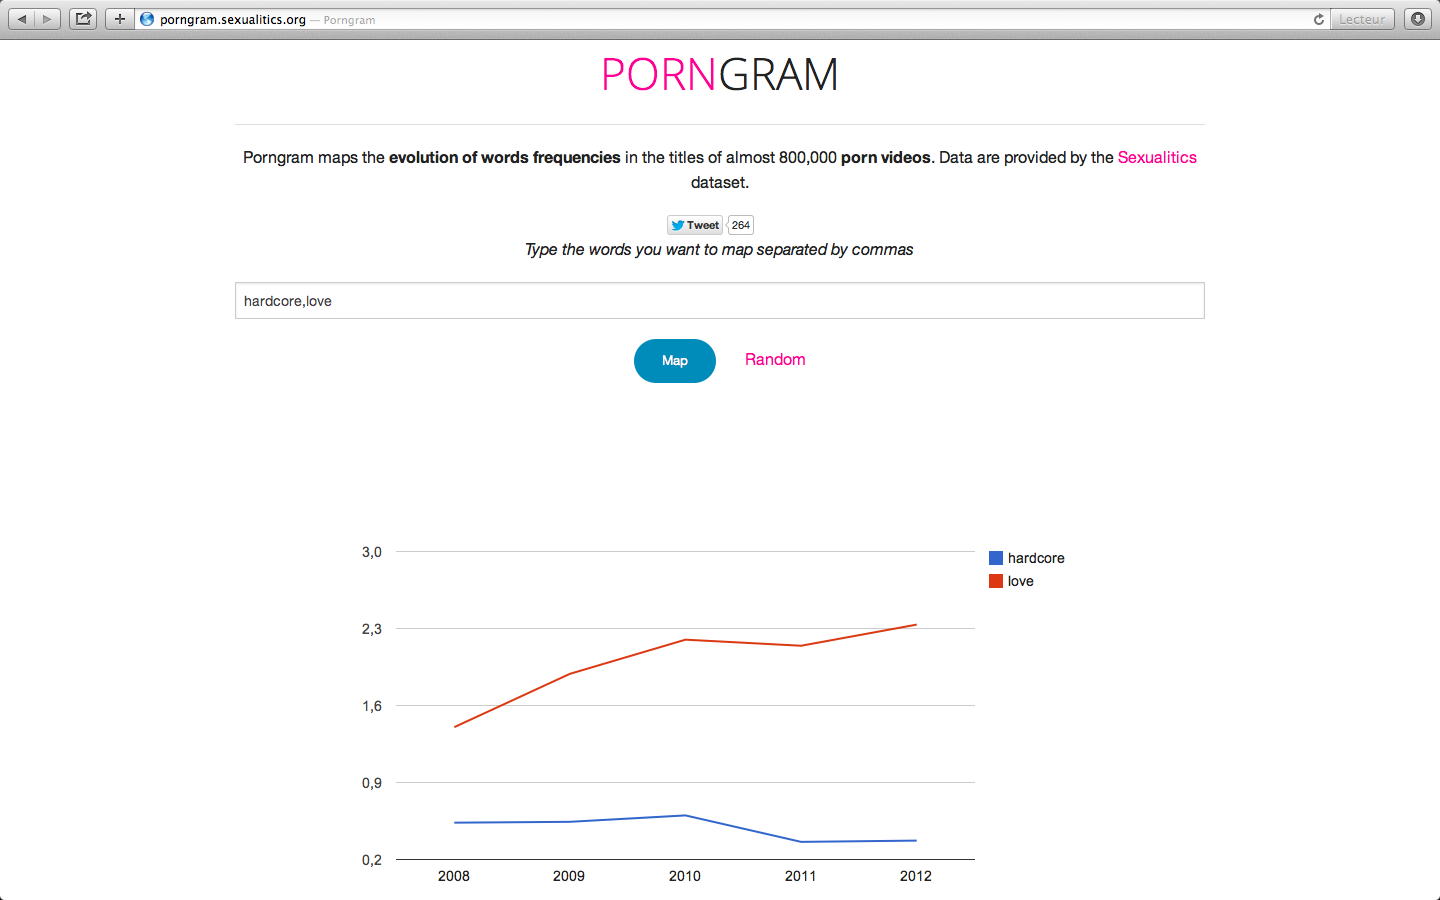Reload the page with the refresh icon

[1318, 19]
